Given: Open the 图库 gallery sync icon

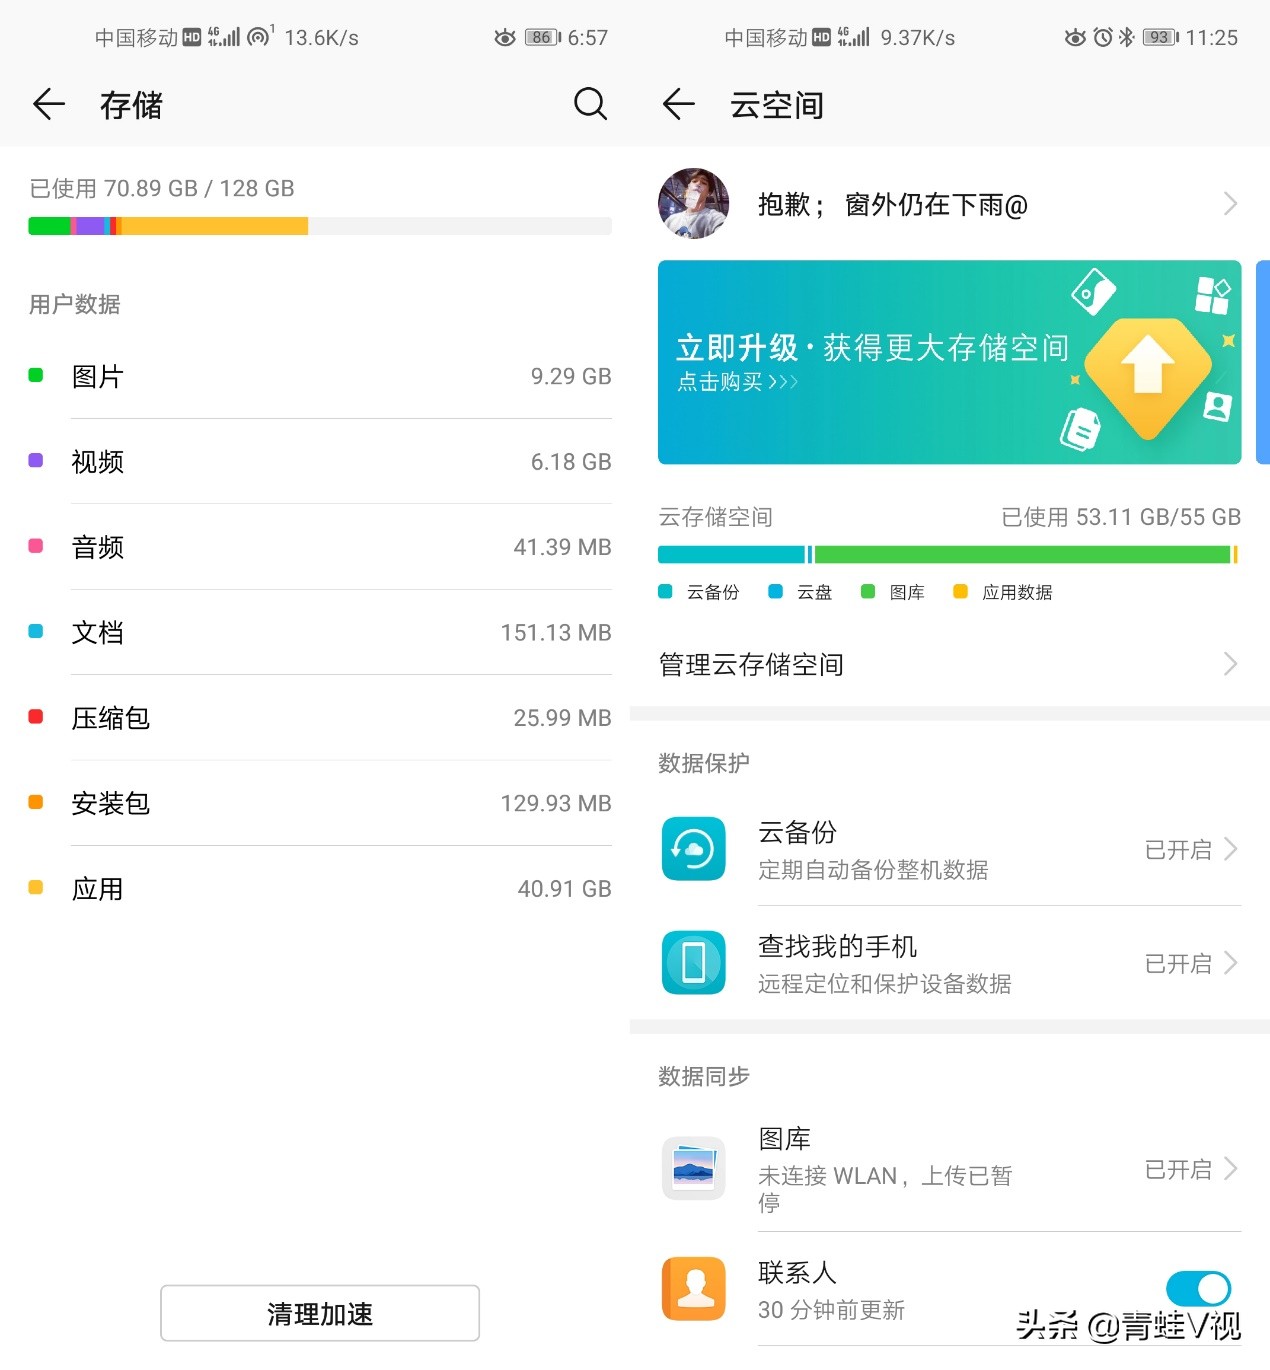Looking at the screenshot, I should [x=693, y=1168].
